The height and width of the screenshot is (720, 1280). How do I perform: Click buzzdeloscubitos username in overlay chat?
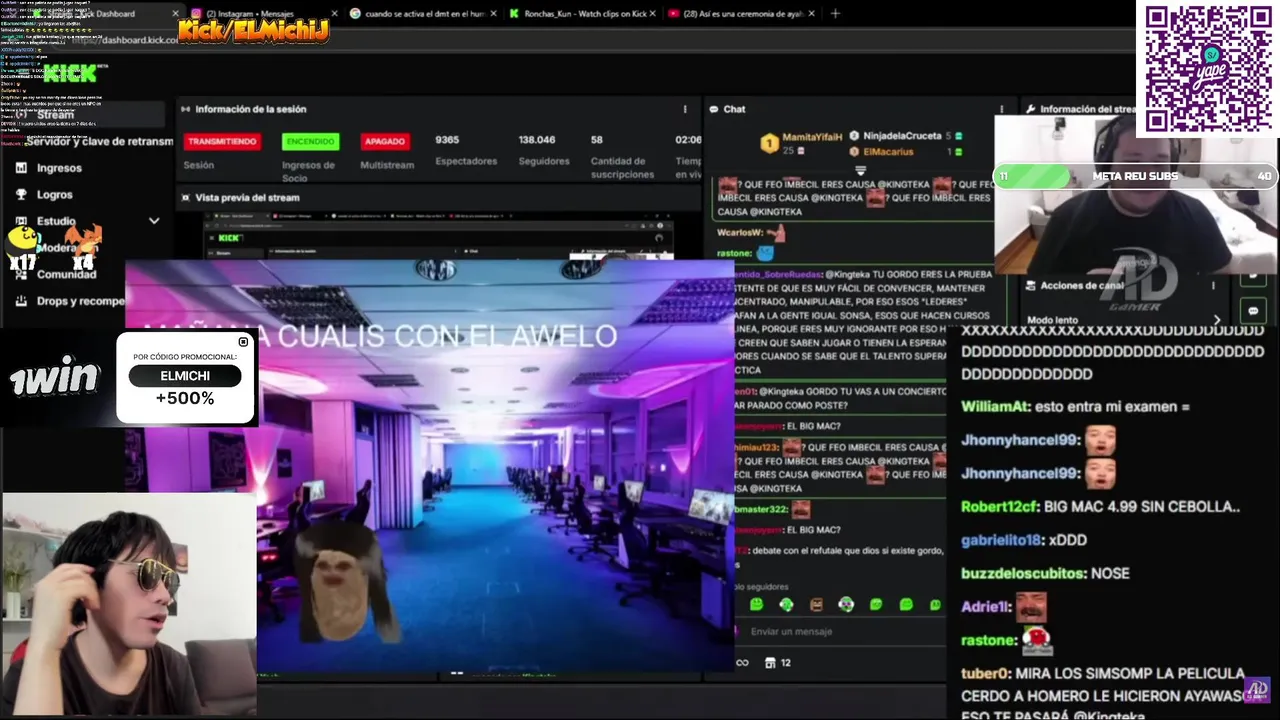click(1023, 573)
